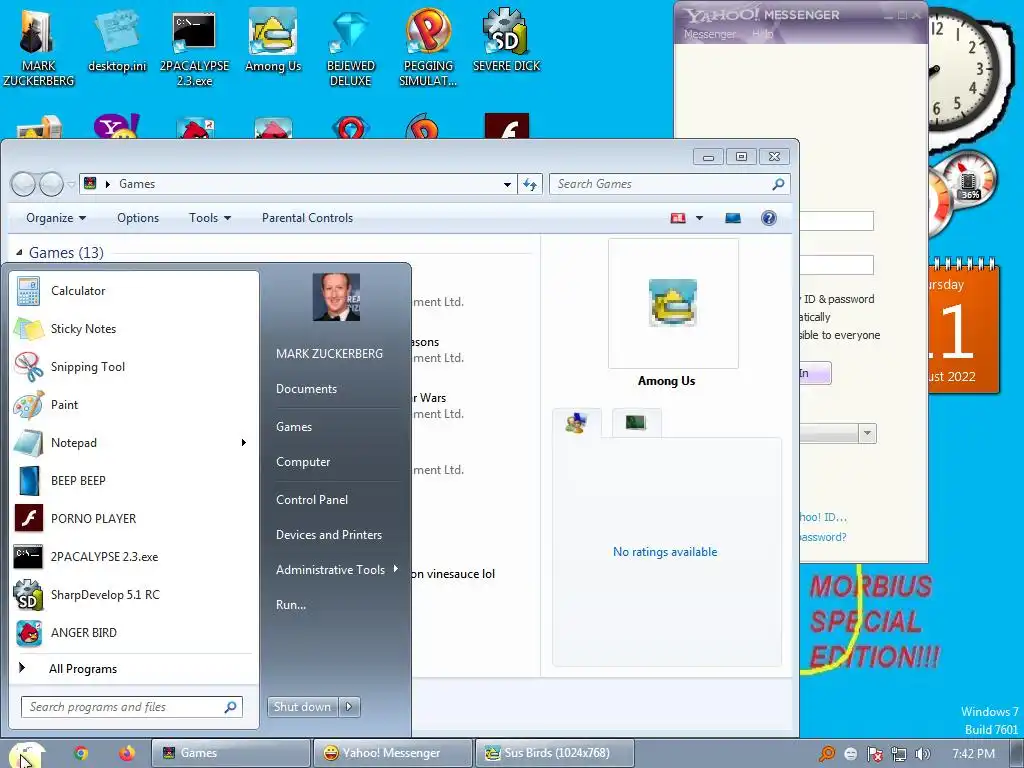Click Options in the Games toolbar
Image resolution: width=1024 pixels, height=768 pixels.
(x=138, y=218)
